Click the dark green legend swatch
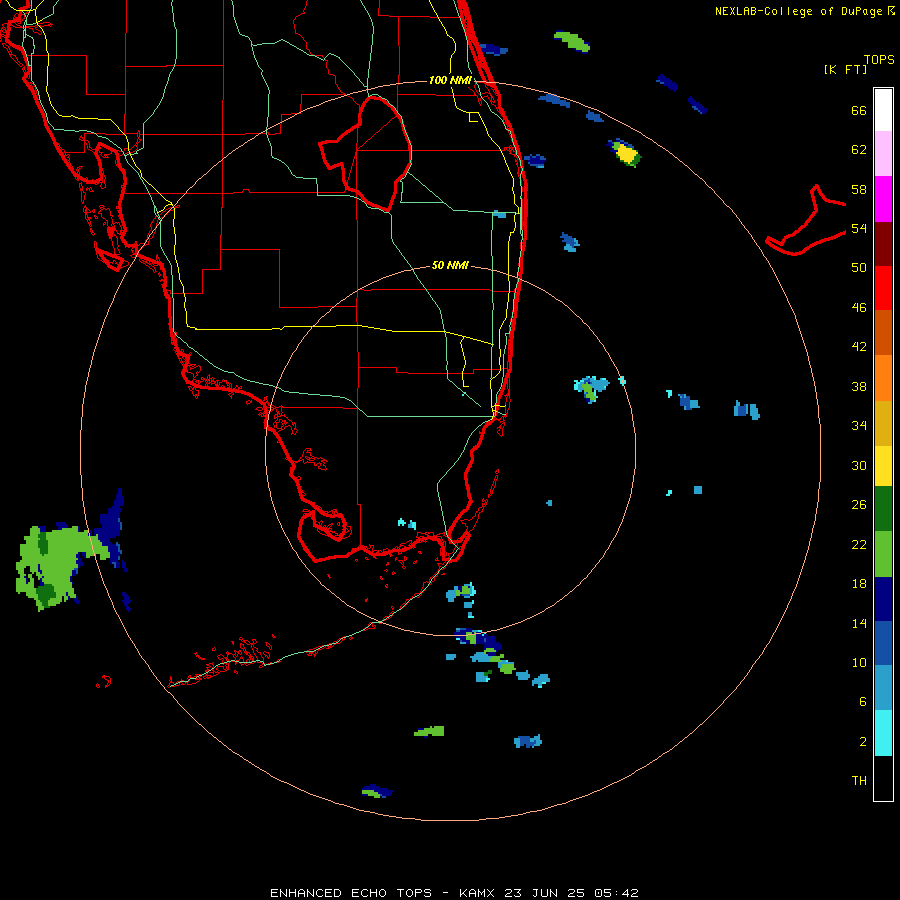The image size is (900, 900). point(883,509)
